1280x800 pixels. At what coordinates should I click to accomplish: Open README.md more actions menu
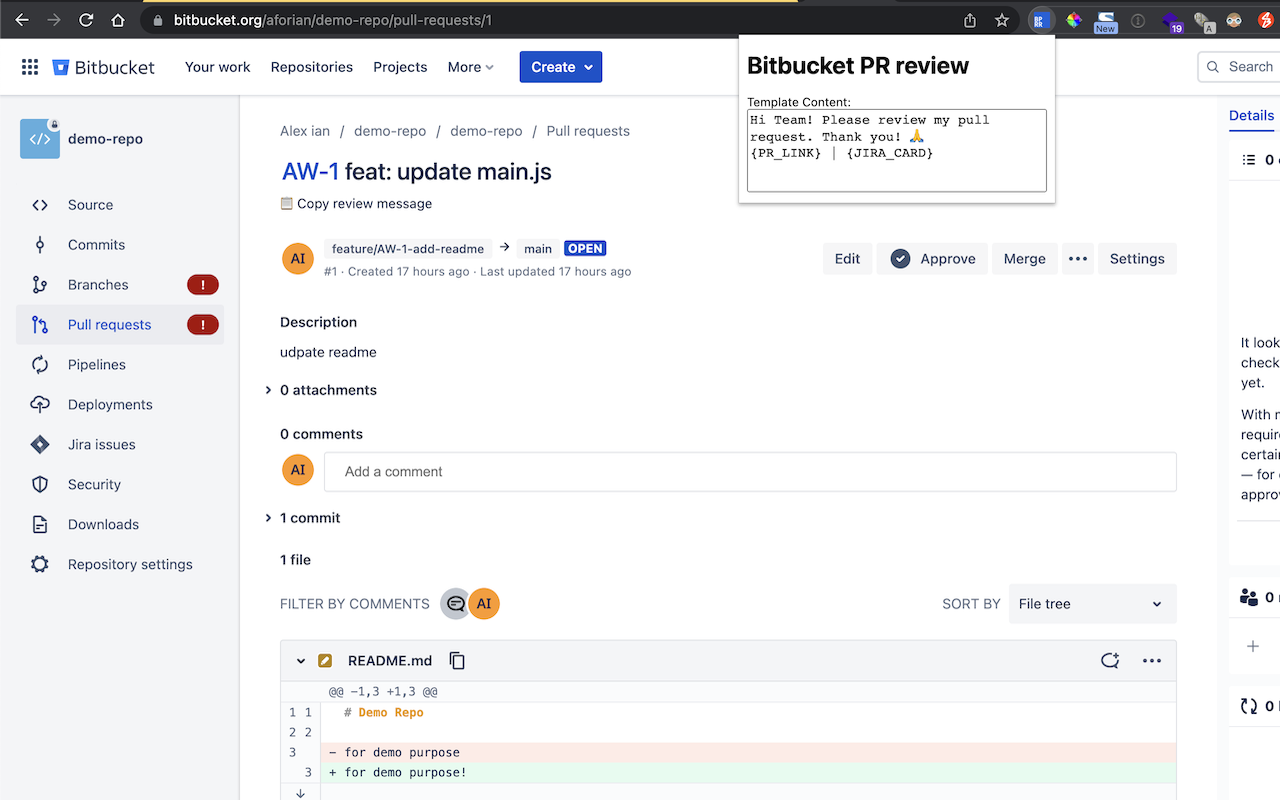pos(1152,661)
